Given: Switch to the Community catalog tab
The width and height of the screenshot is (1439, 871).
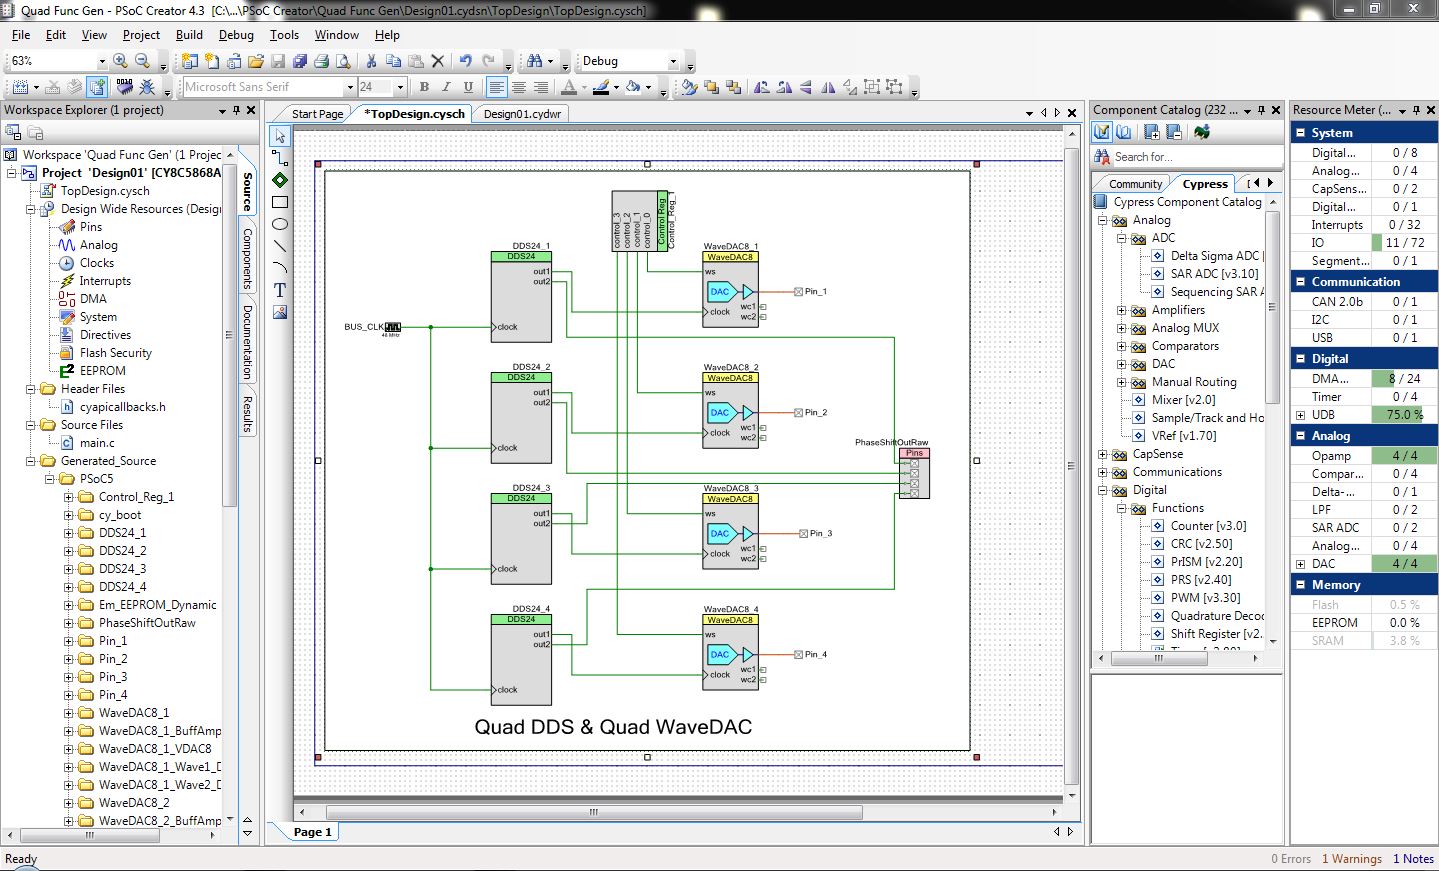Looking at the screenshot, I should [x=1135, y=184].
